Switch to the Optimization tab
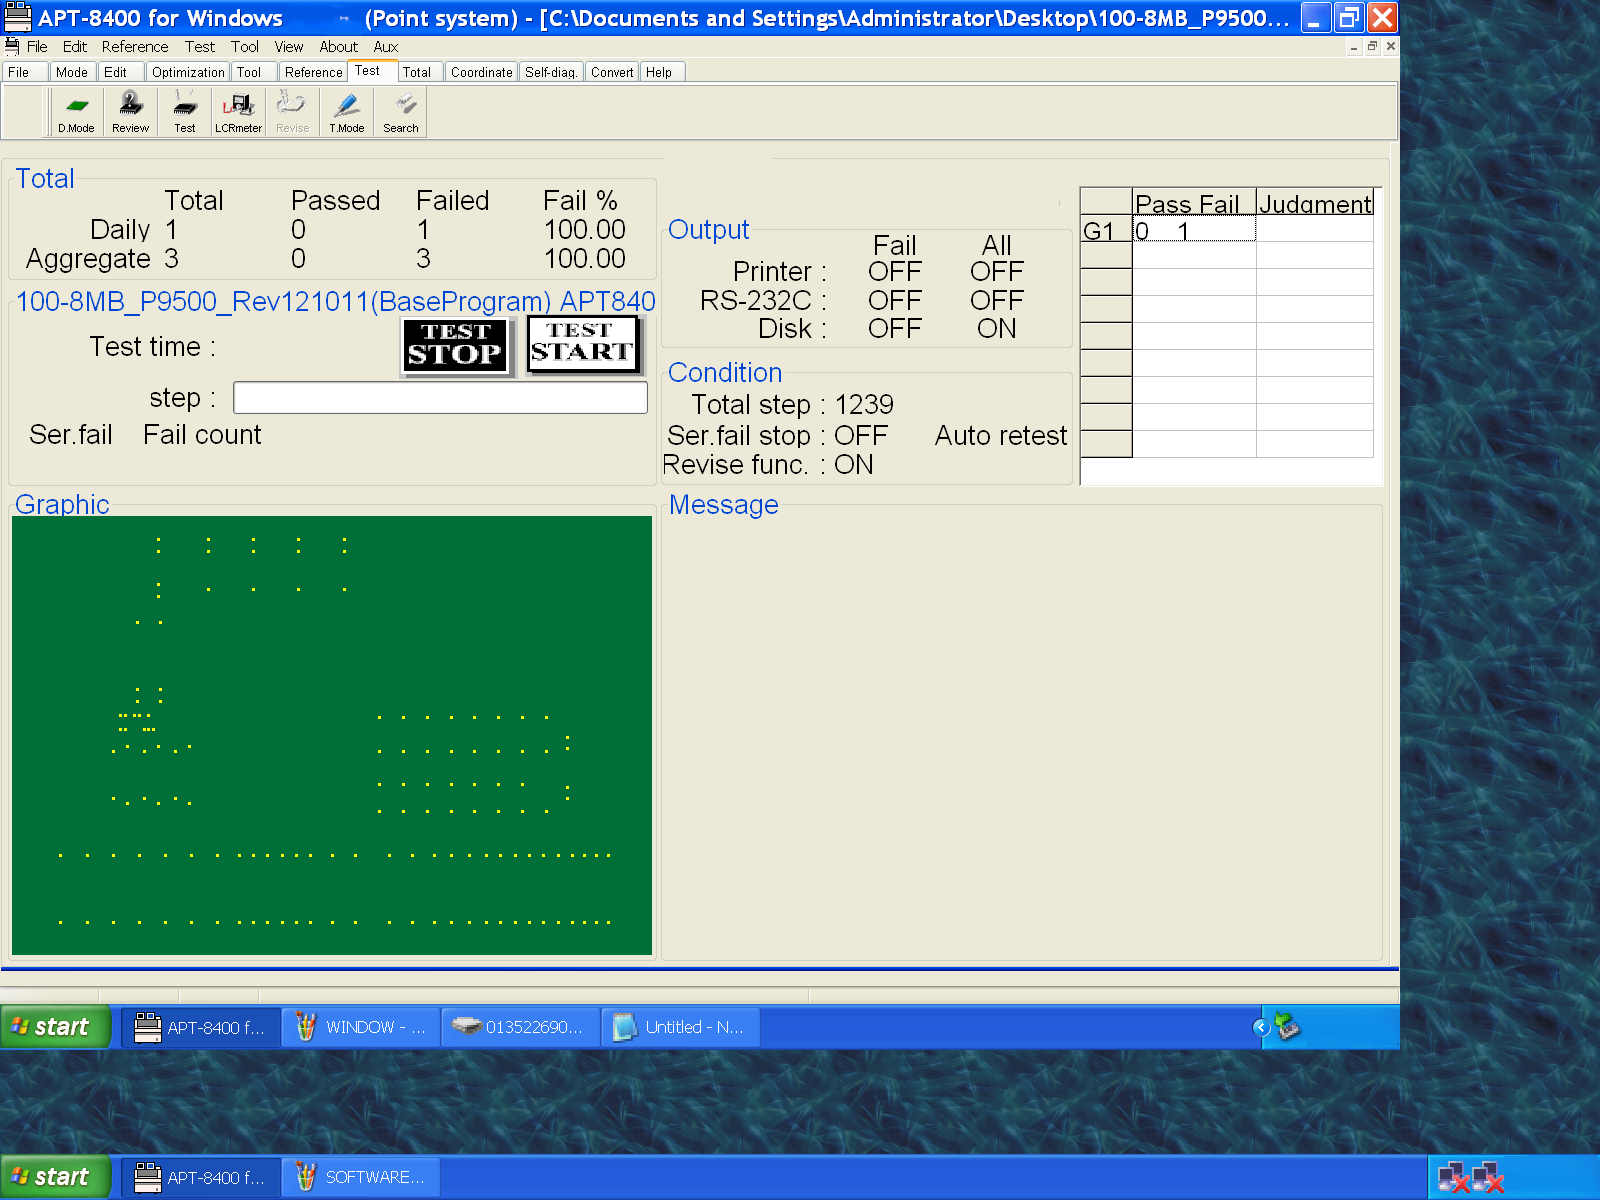Viewport: 1600px width, 1200px height. (x=188, y=72)
